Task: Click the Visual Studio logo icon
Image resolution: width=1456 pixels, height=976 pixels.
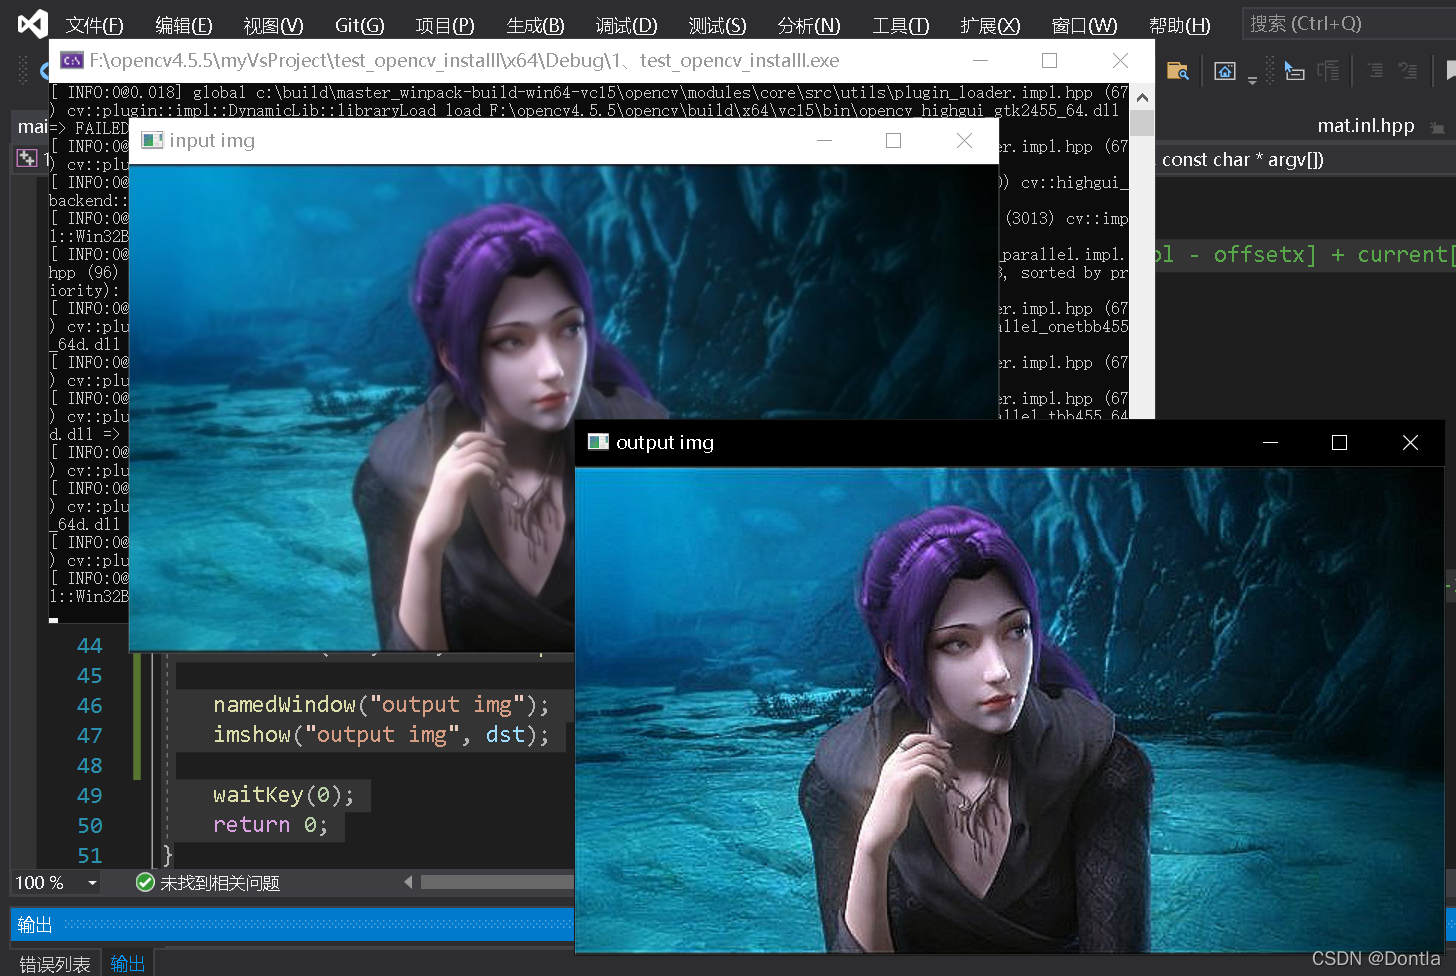Action: 32,22
